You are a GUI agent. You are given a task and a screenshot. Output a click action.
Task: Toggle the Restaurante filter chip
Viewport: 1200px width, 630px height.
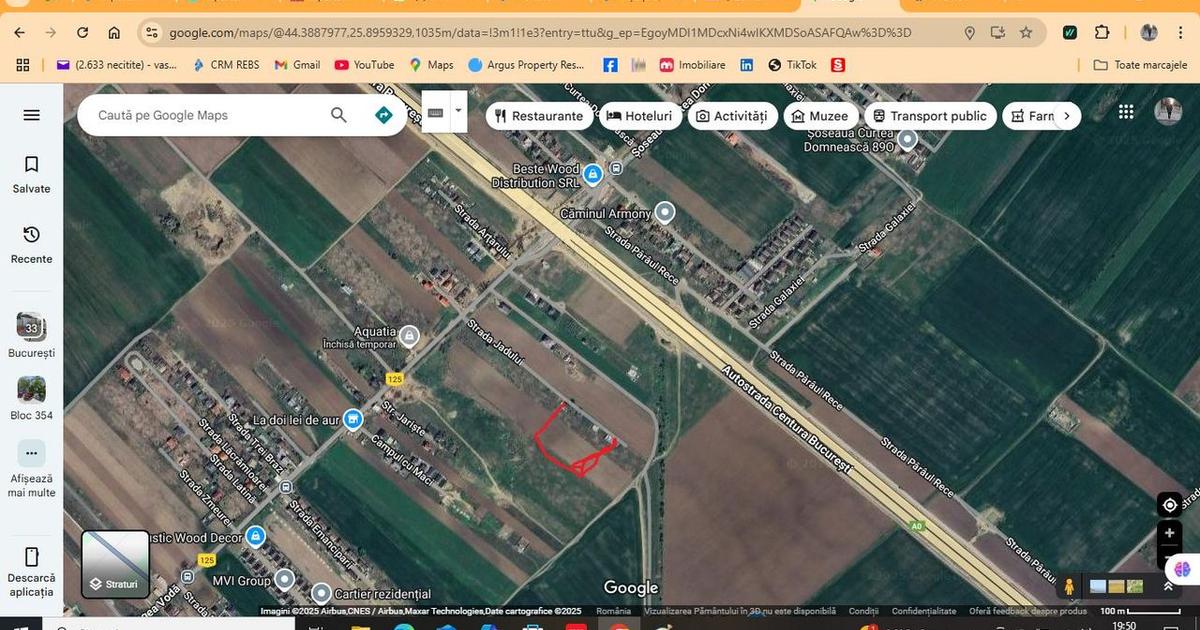click(540, 115)
